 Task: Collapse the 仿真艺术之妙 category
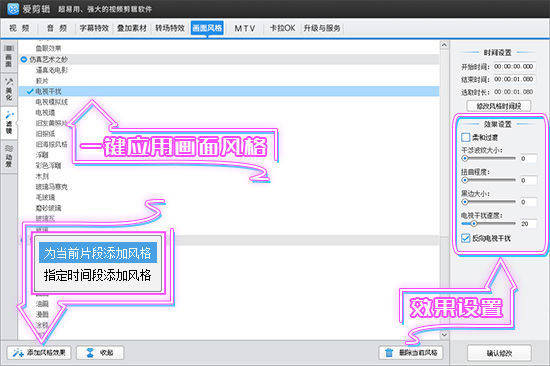[x=24, y=60]
